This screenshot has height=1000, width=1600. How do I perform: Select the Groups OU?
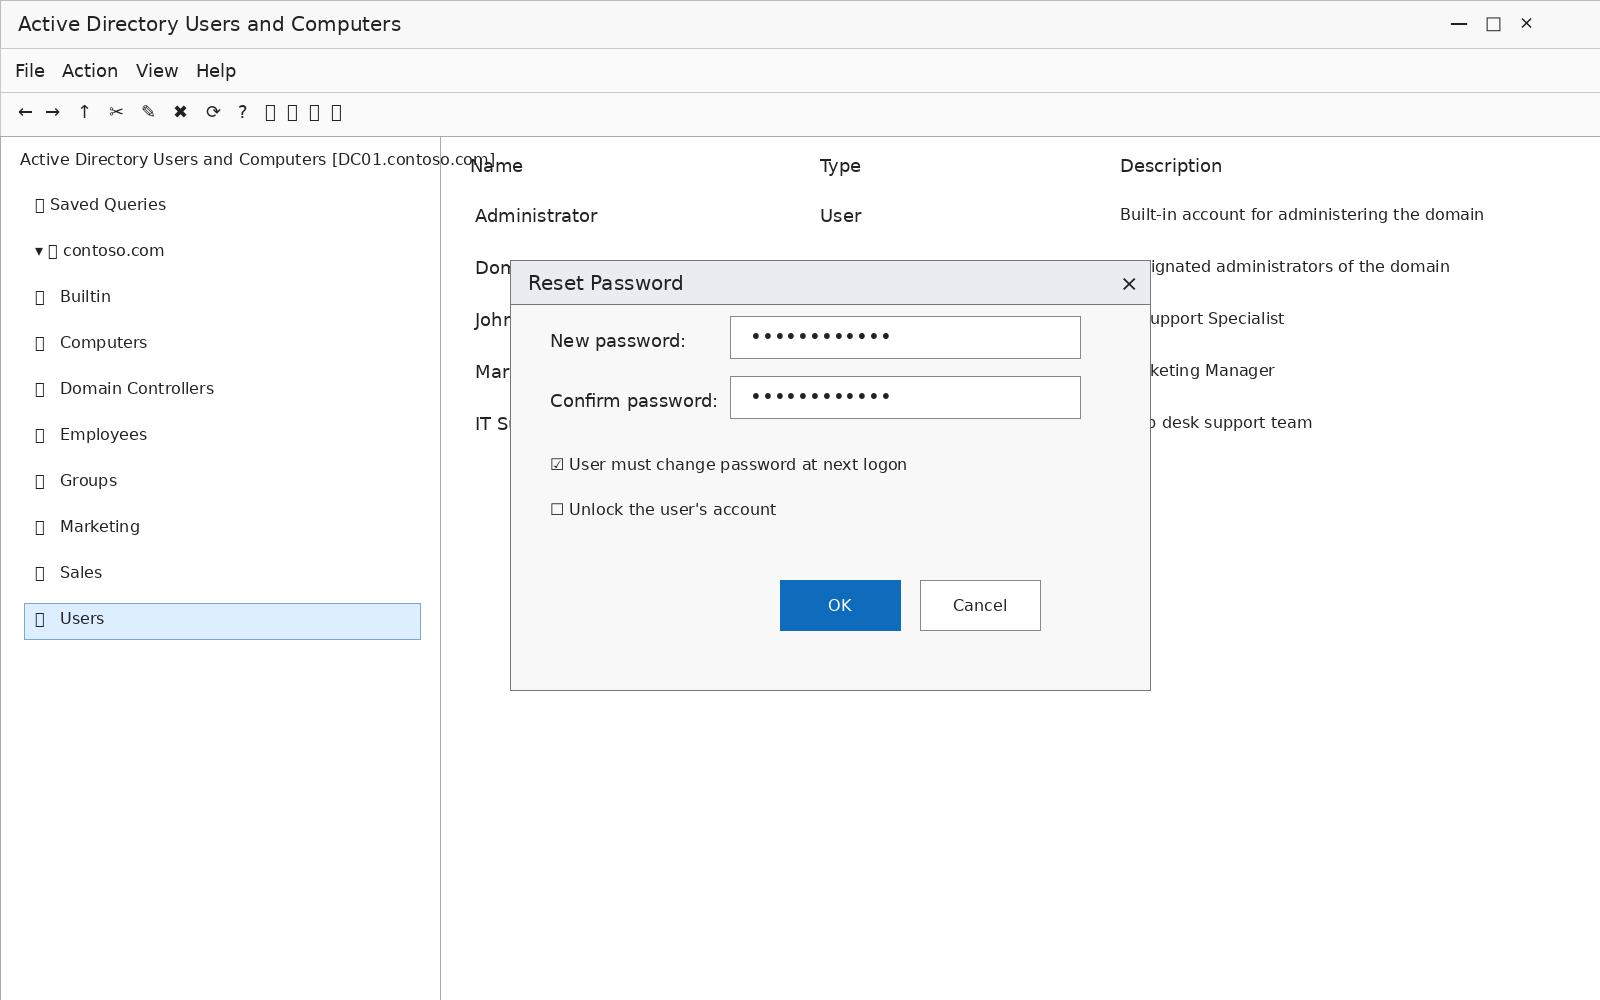coord(88,480)
